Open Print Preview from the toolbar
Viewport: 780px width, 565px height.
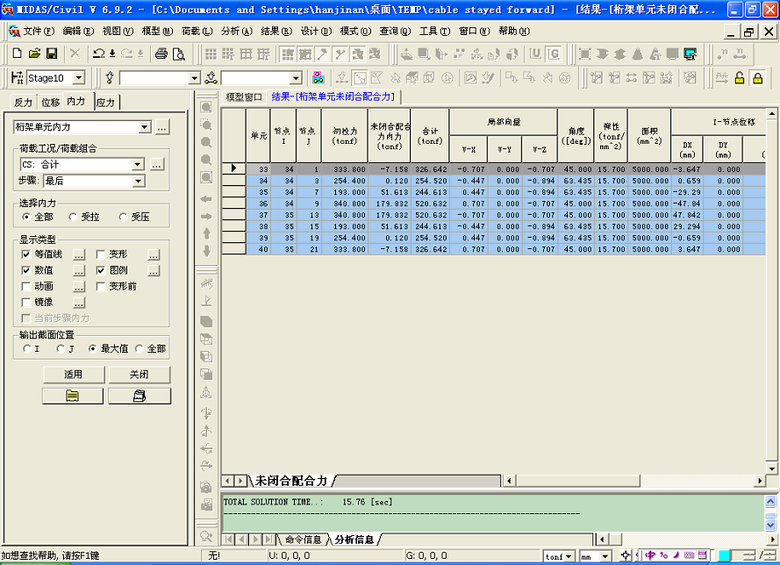coord(180,53)
